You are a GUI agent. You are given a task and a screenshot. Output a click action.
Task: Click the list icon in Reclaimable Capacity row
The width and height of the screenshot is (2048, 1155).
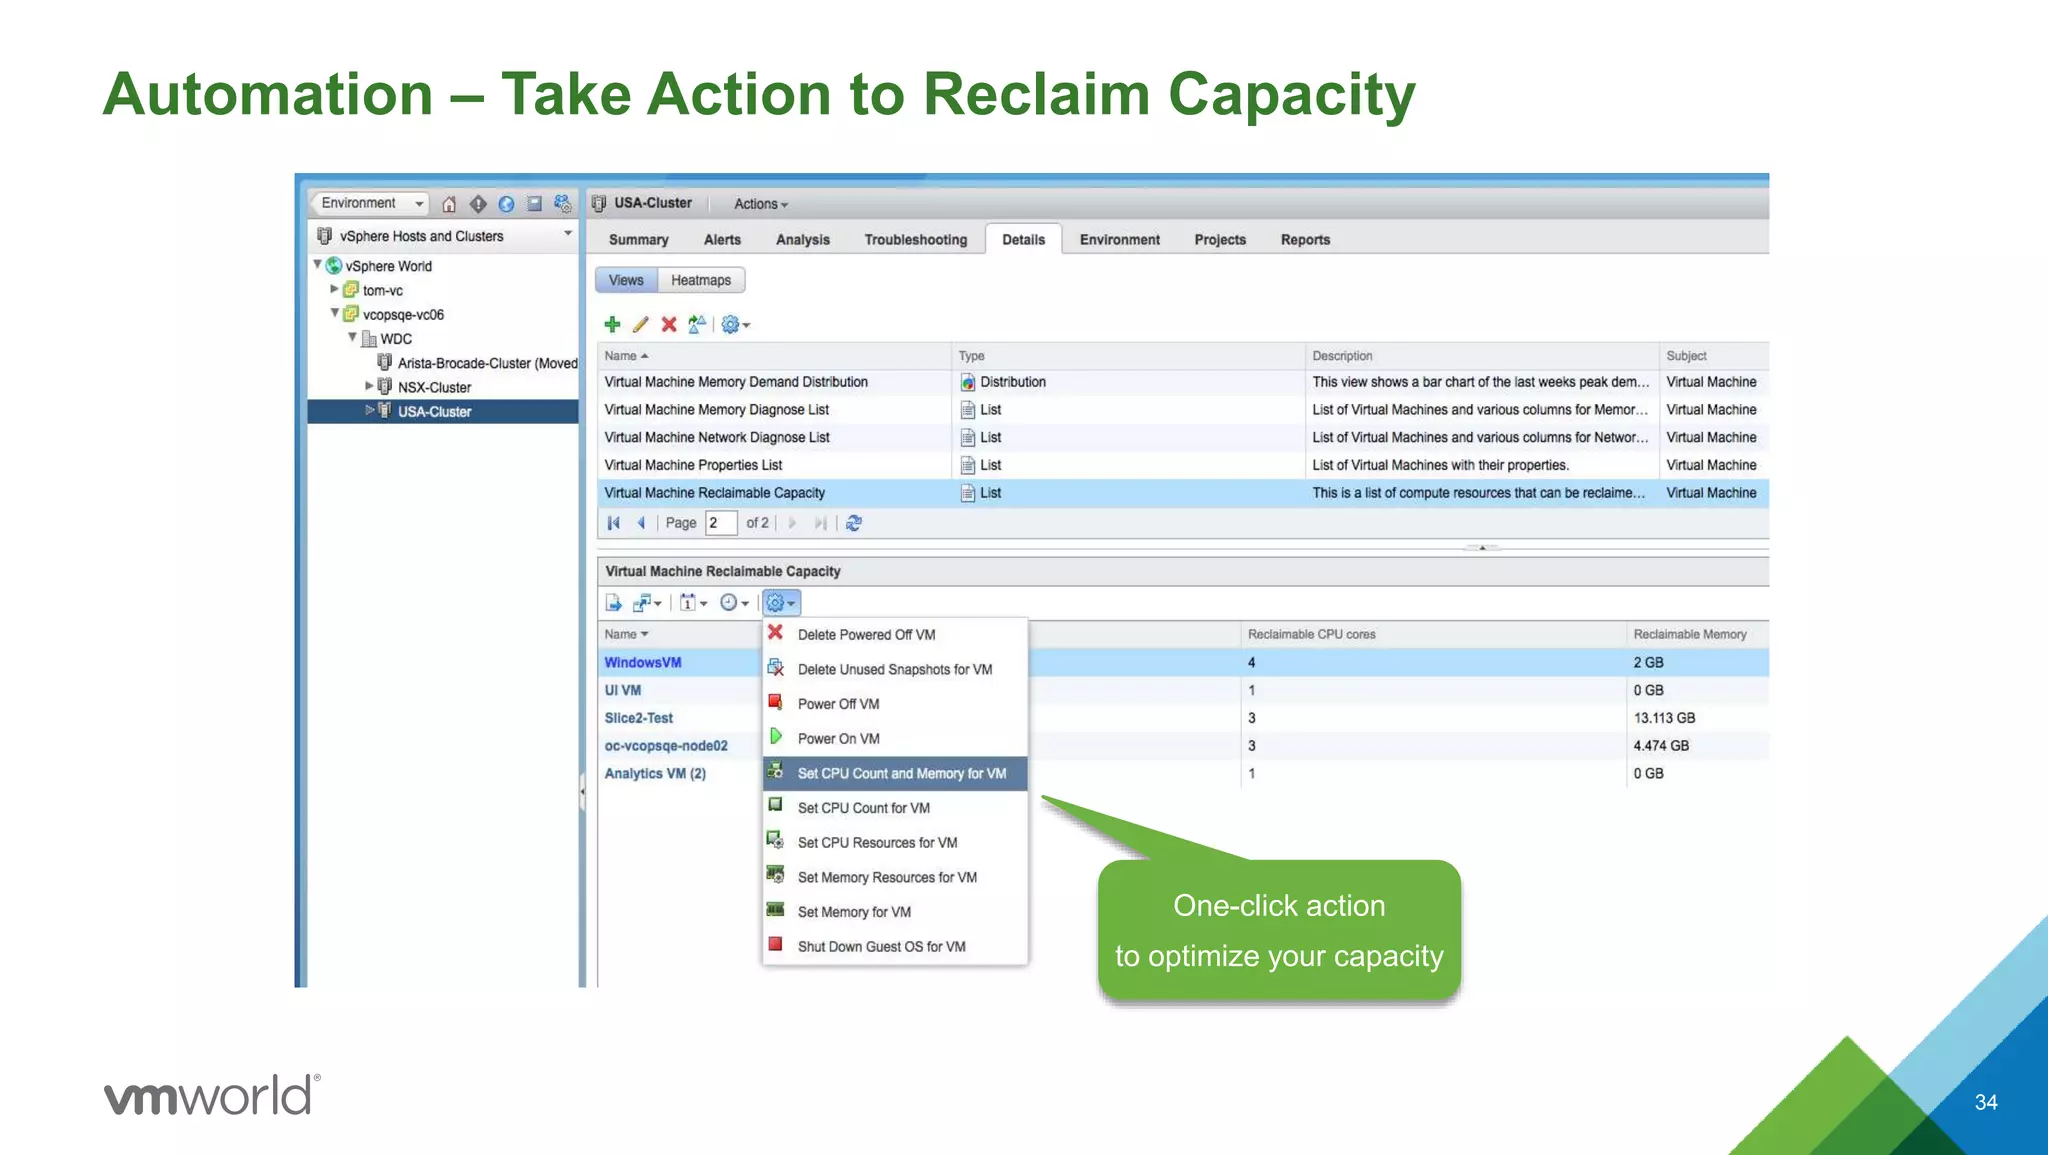[967, 493]
